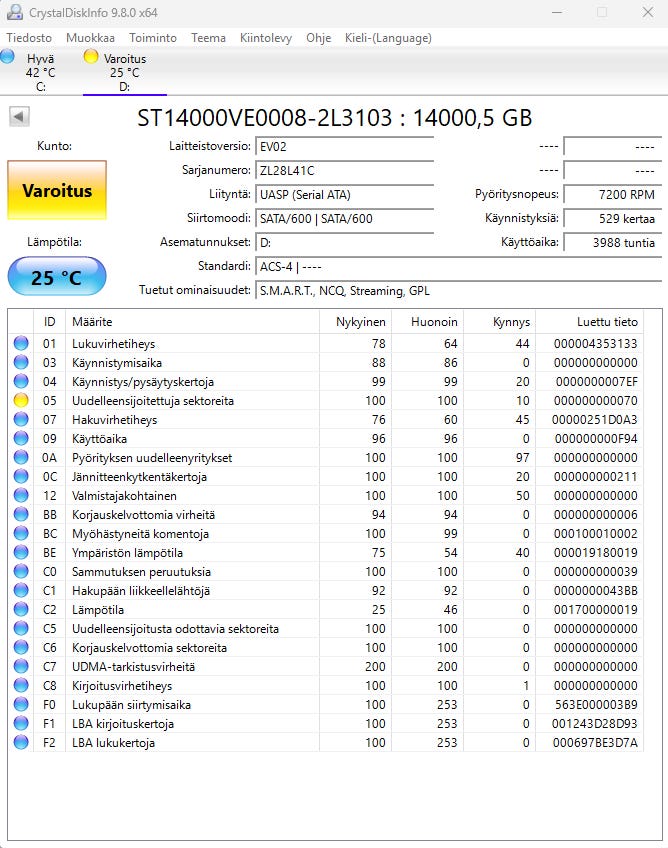Click status icon for Valmistajakohtainen row

pos(21,495)
